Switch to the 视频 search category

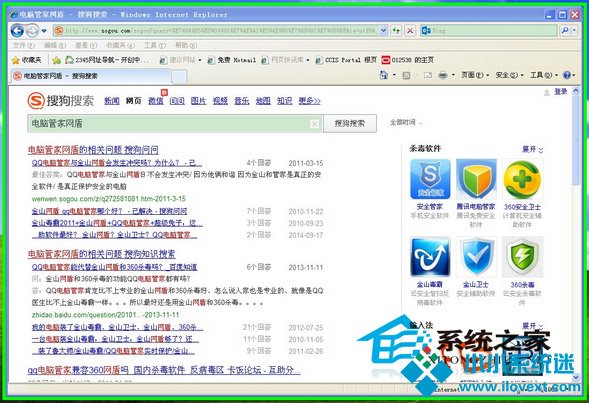tap(220, 101)
